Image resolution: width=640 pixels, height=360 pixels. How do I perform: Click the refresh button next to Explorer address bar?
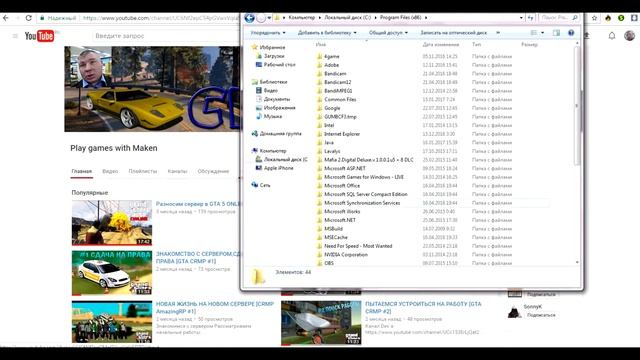pos(530,18)
